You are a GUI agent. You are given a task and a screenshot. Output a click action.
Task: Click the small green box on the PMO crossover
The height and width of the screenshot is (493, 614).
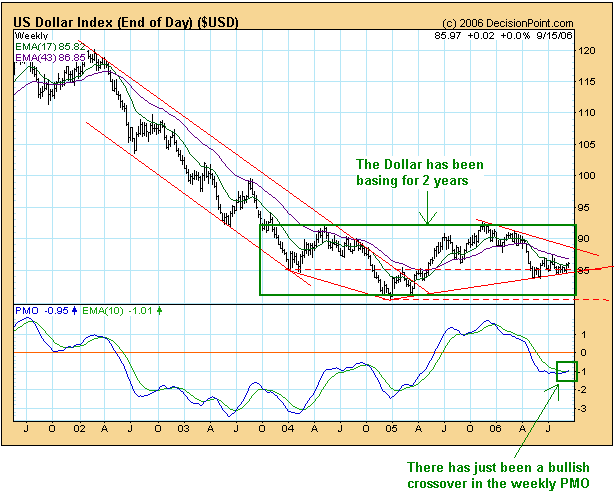pos(566,370)
